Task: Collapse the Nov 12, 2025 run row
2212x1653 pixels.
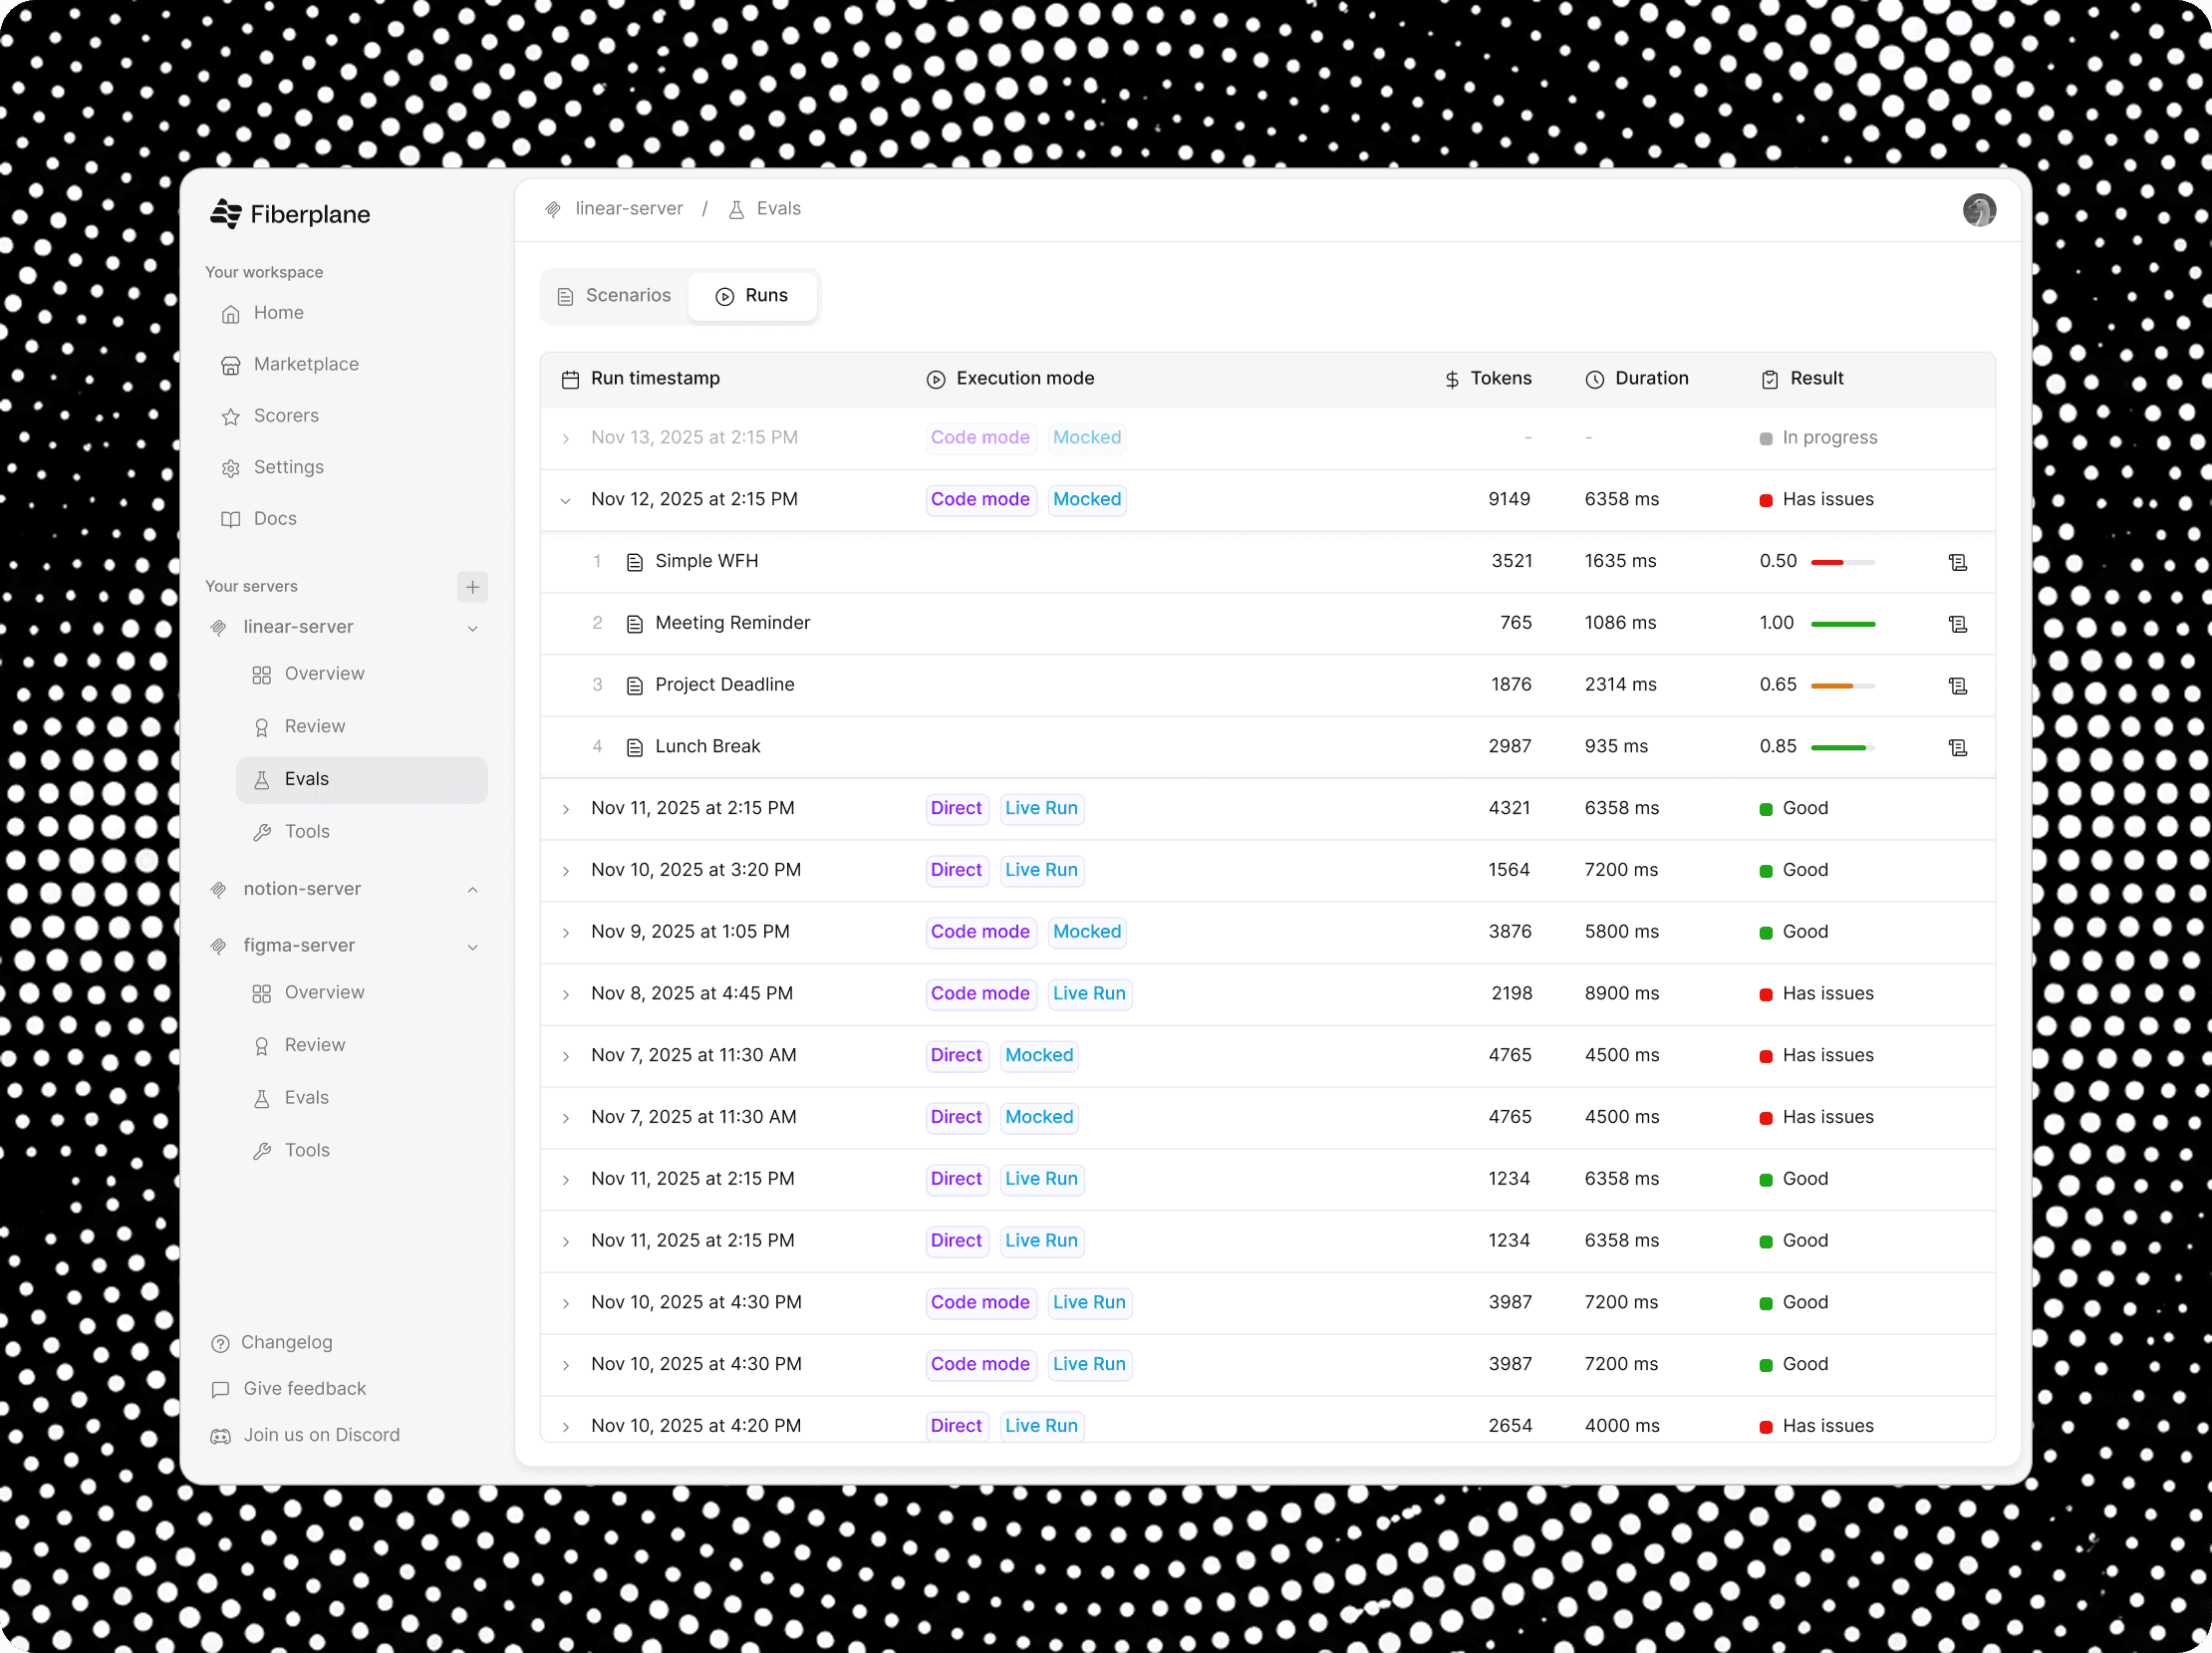Action: pos(566,500)
